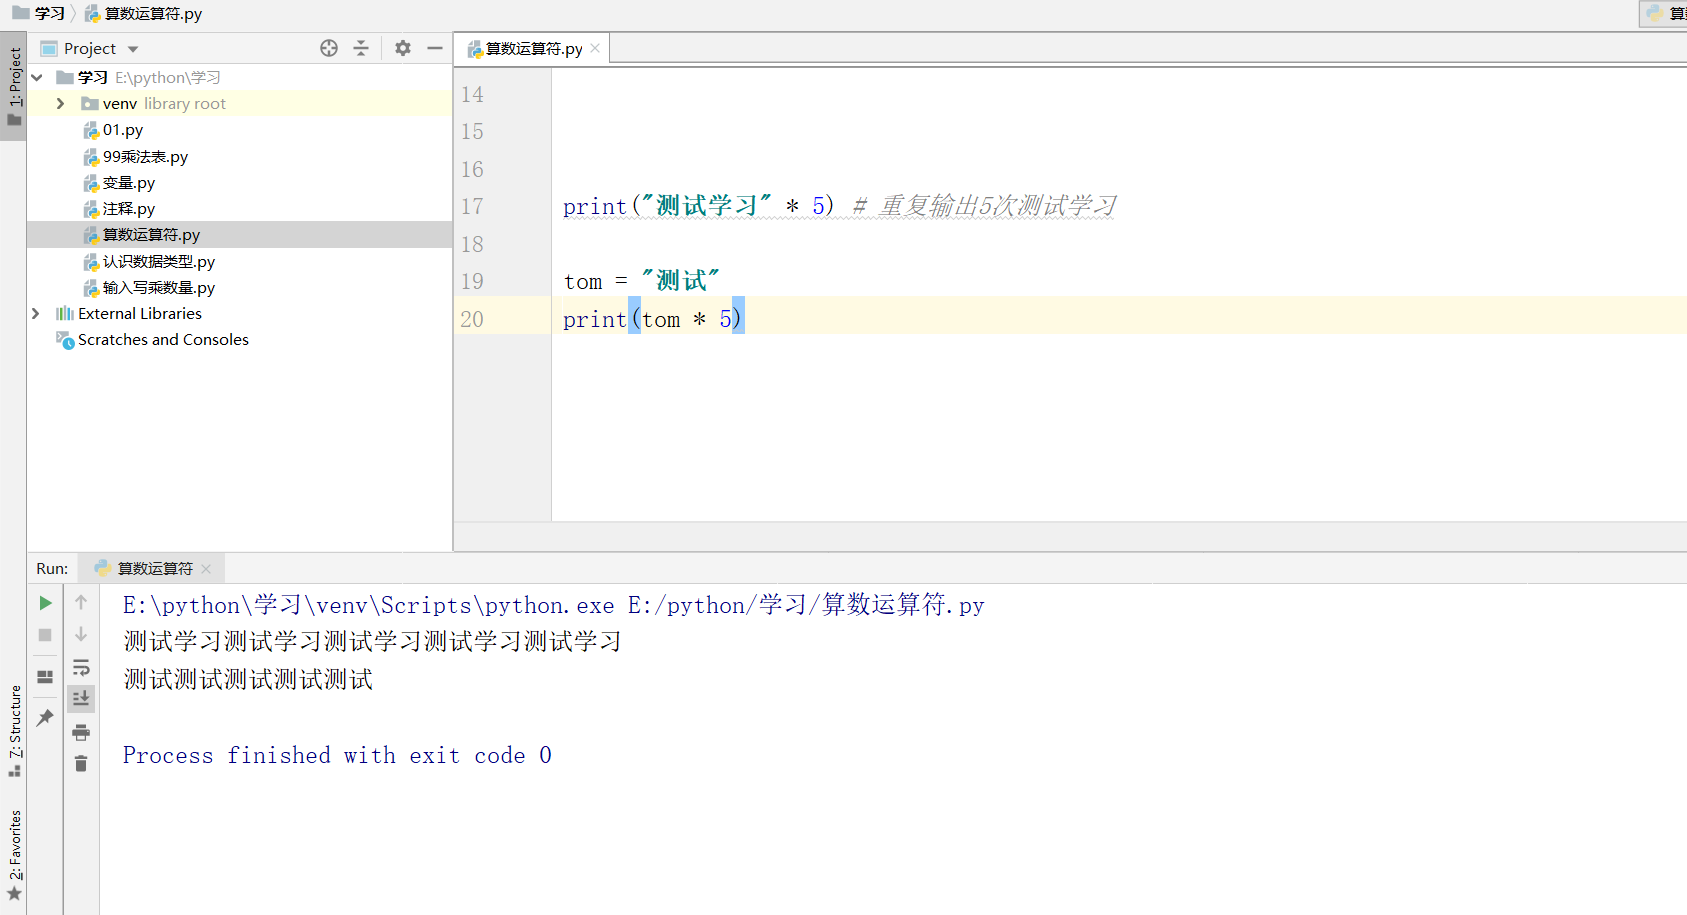The image size is (1687, 915).
Task: Pin the Run tab with pin icon
Action: coord(45,718)
